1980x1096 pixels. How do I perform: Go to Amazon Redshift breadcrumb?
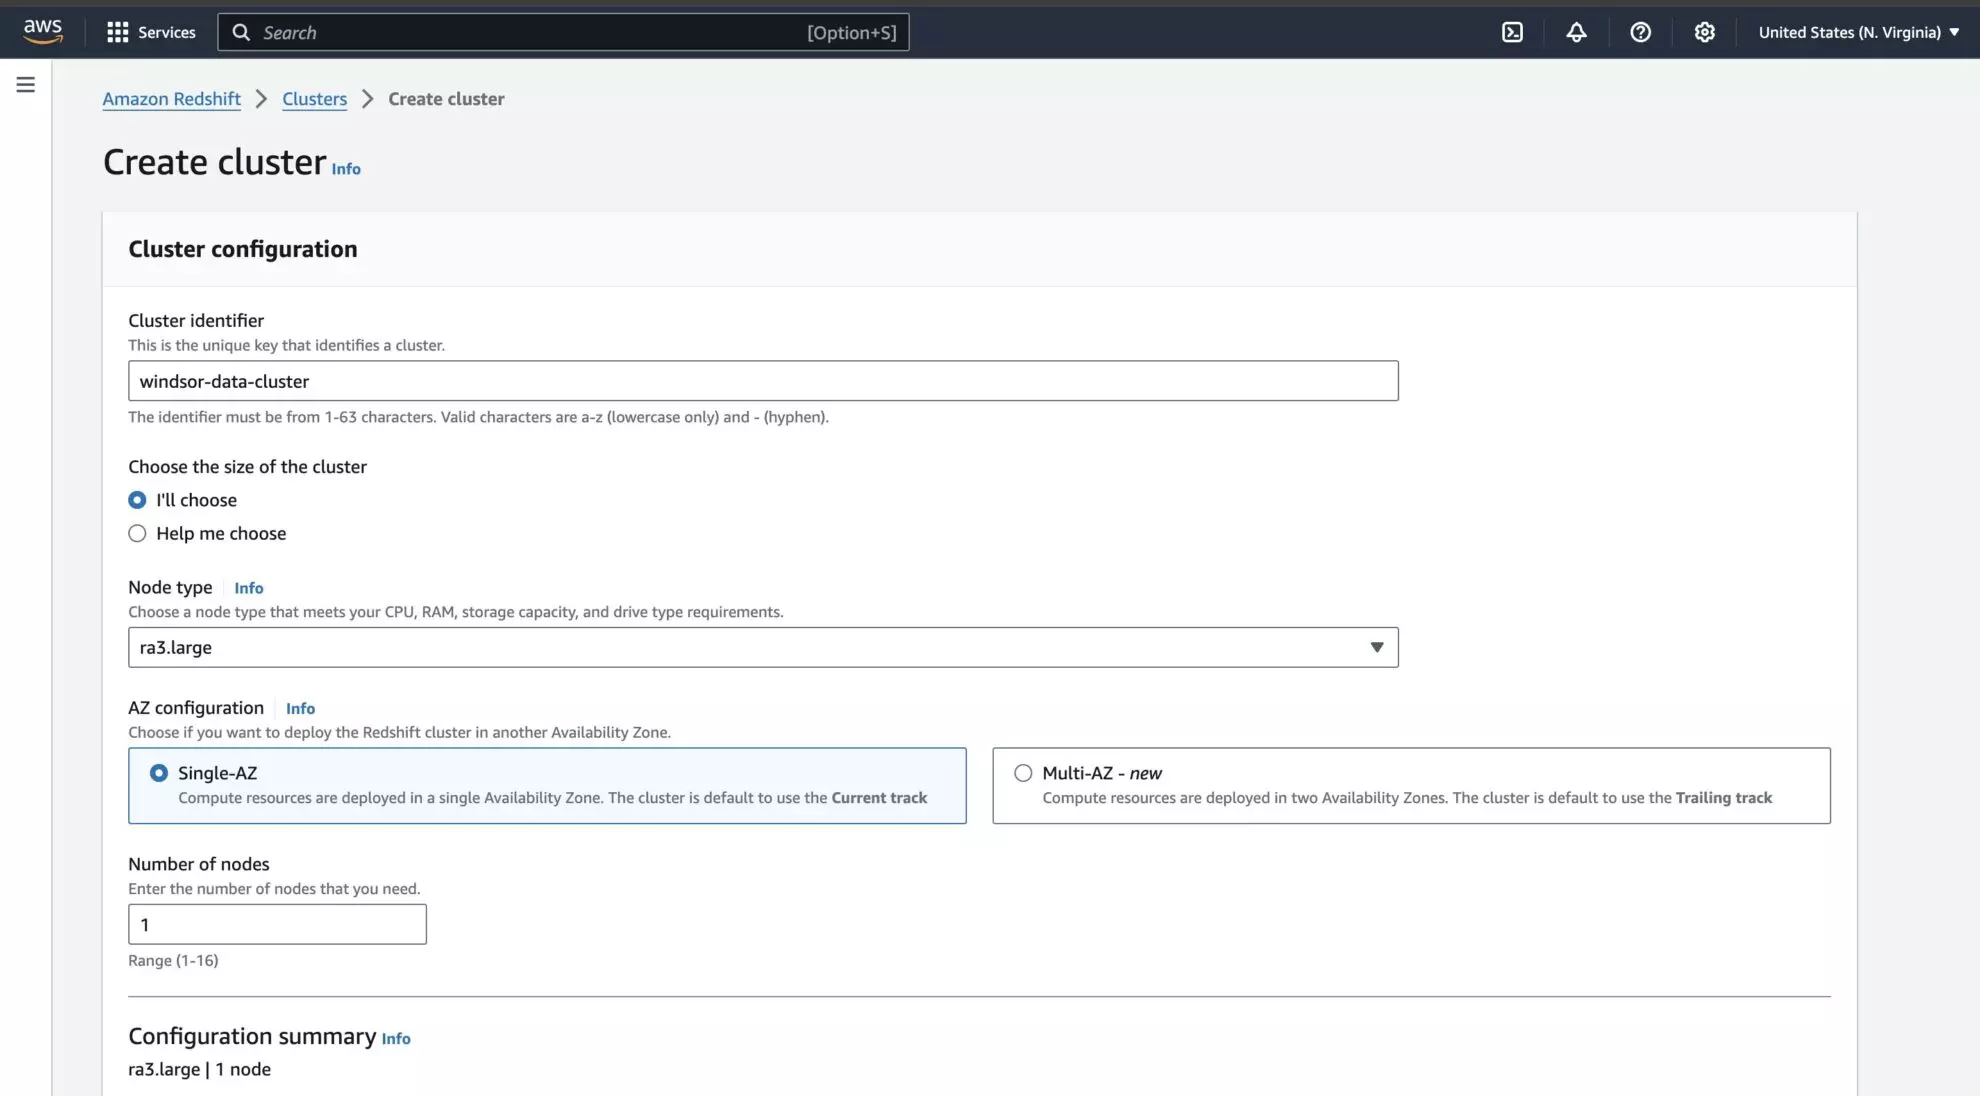point(171,99)
